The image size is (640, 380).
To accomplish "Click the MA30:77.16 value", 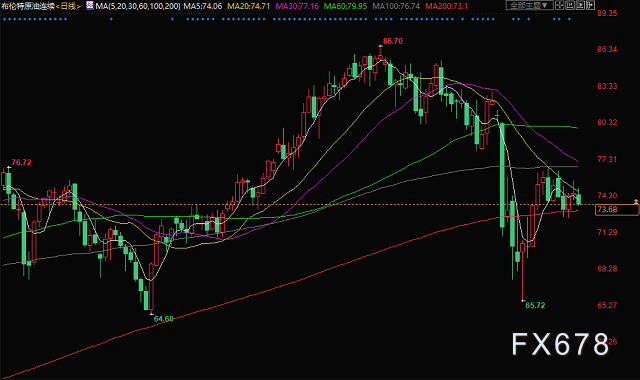I will pos(297,6).
